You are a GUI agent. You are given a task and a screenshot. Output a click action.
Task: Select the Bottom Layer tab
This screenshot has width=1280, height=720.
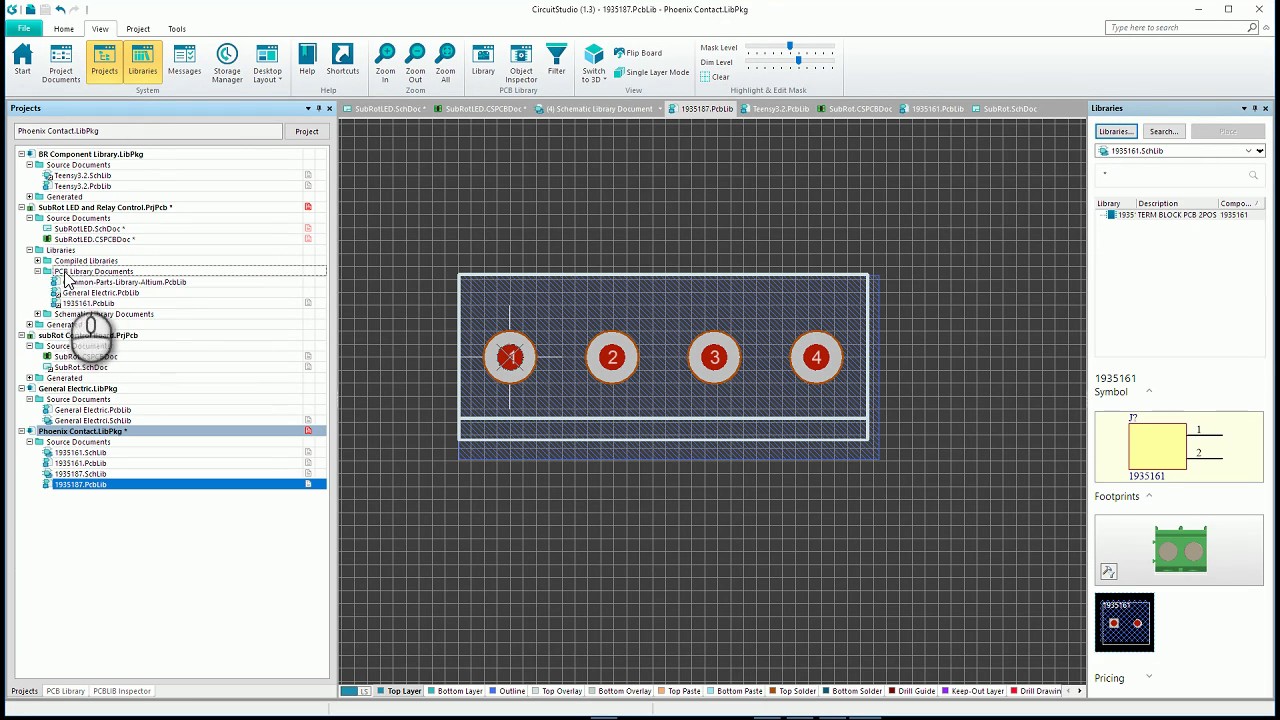coord(454,691)
